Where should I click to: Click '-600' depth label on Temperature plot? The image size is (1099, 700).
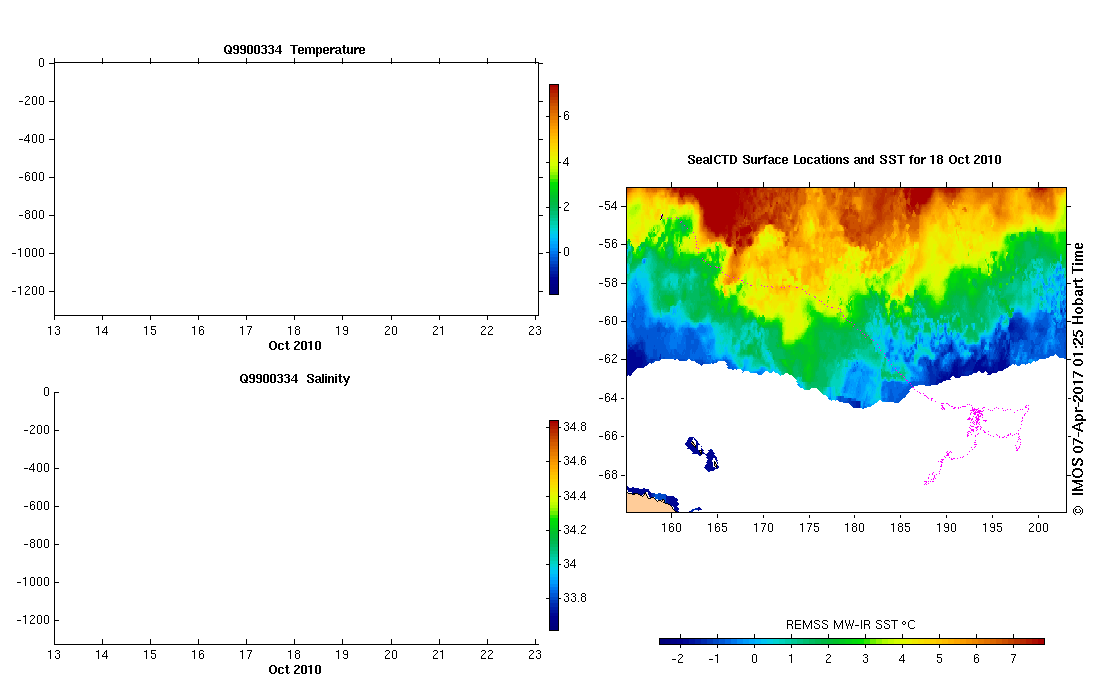pos(32,177)
